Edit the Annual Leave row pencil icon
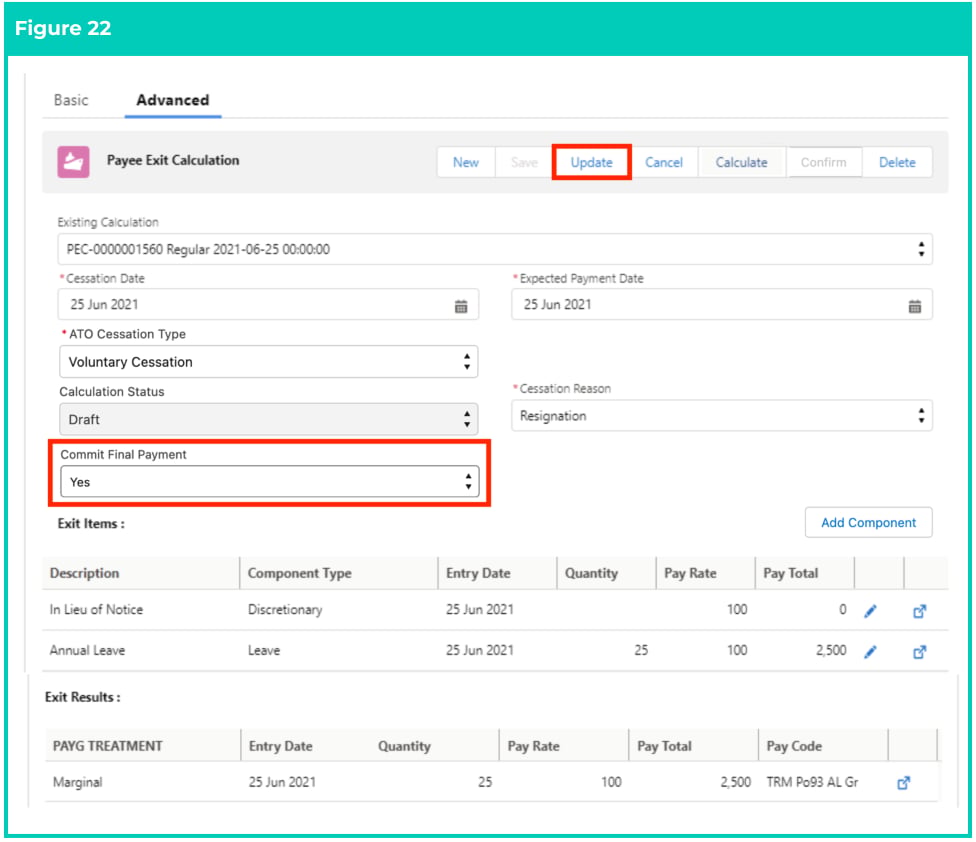 pyautogui.click(x=870, y=652)
